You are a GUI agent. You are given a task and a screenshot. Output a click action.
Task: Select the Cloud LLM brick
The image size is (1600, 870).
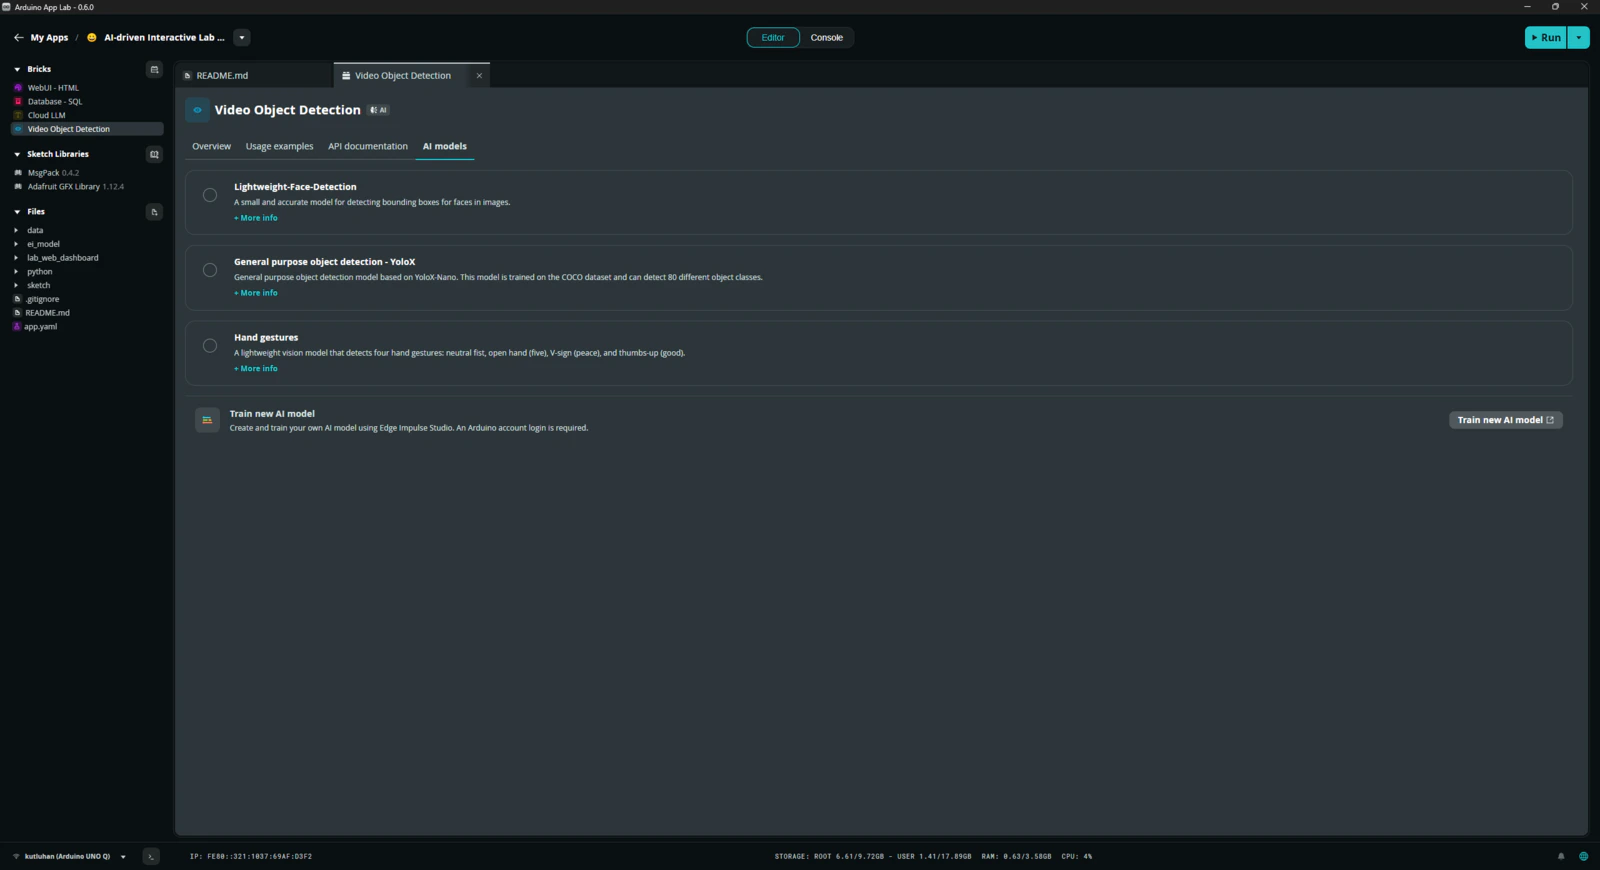point(46,115)
